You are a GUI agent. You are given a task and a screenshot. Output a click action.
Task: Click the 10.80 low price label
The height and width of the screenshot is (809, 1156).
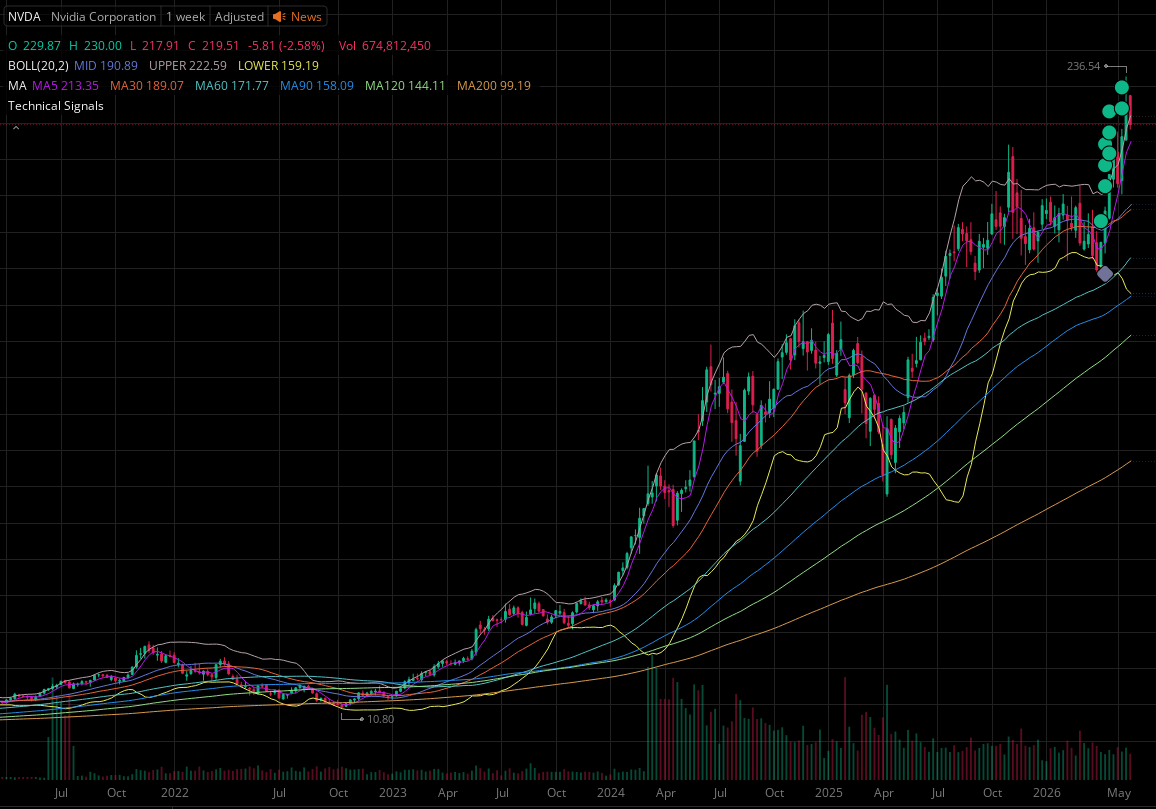point(380,719)
